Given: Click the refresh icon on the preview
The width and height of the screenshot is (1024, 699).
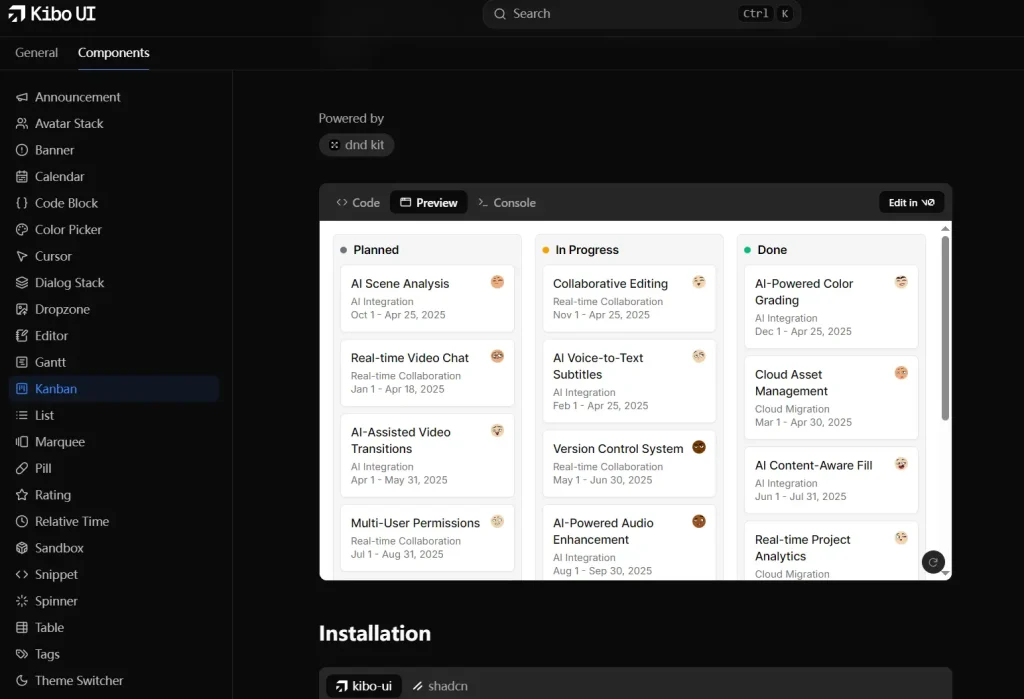Looking at the screenshot, I should click(933, 562).
